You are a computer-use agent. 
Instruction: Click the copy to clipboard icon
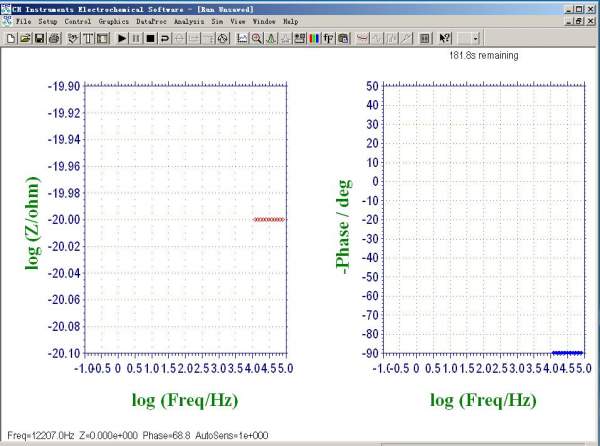(343, 38)
